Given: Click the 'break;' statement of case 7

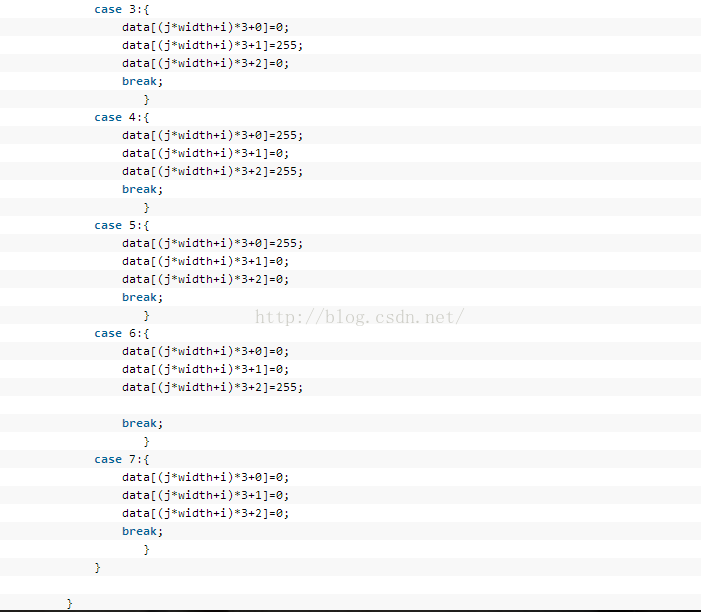Looking at the screenshot, I should click(x=143, y=532).
